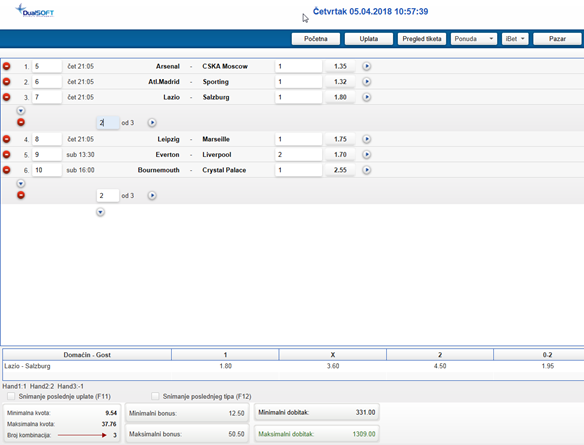Click the Maksimalni dobitak value 1309.00
Screen dimensions: 584x445
click(x=364, y=434)
